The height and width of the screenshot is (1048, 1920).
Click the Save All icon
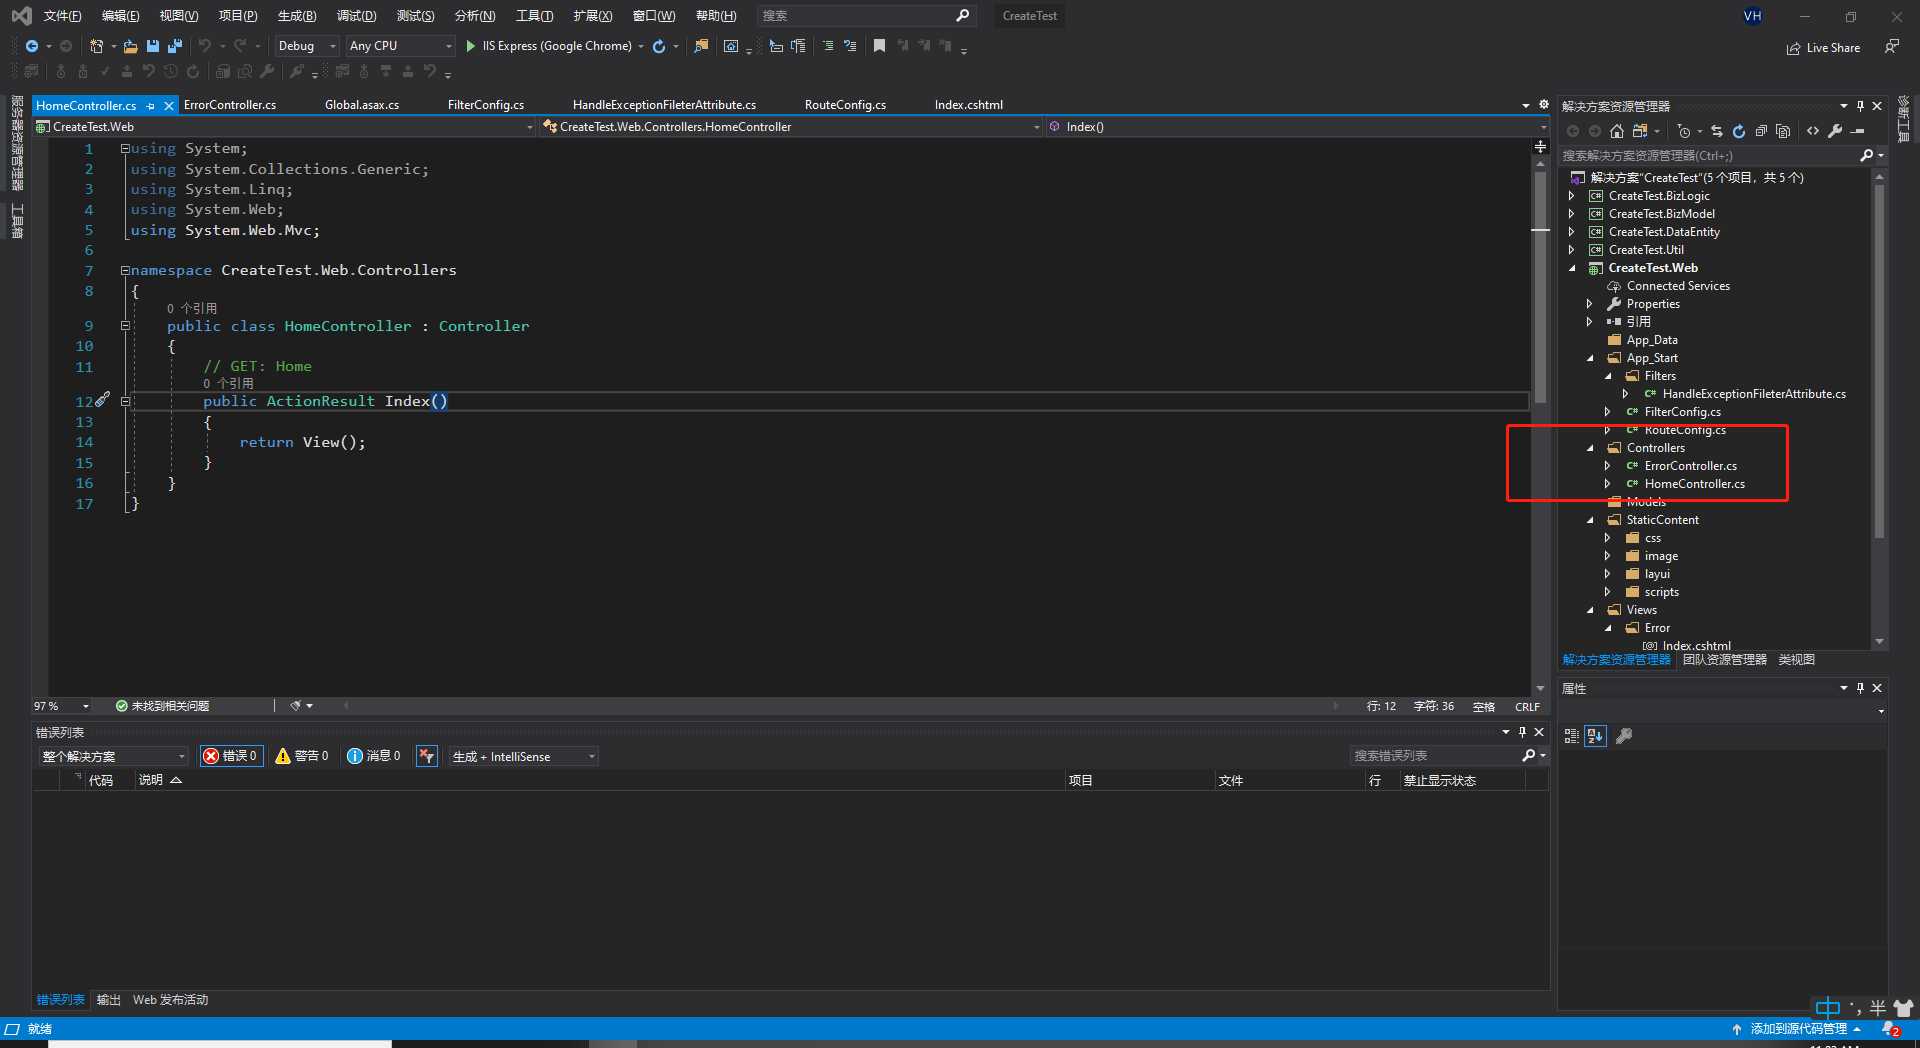point(175,46)
